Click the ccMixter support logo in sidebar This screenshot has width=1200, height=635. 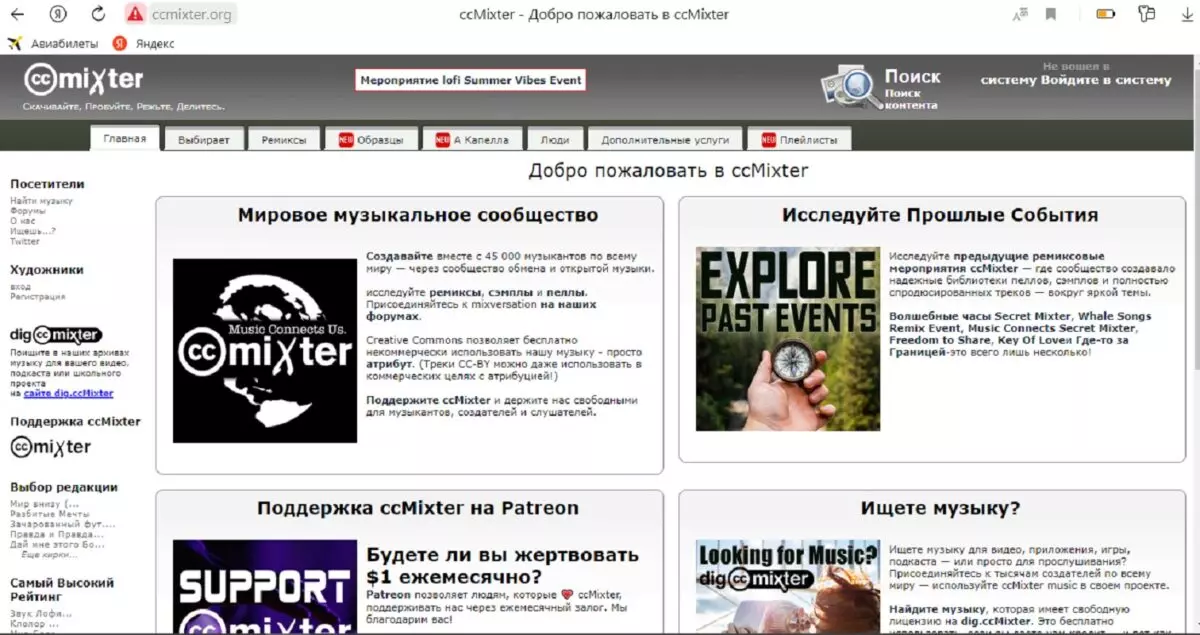click(50, 446)
